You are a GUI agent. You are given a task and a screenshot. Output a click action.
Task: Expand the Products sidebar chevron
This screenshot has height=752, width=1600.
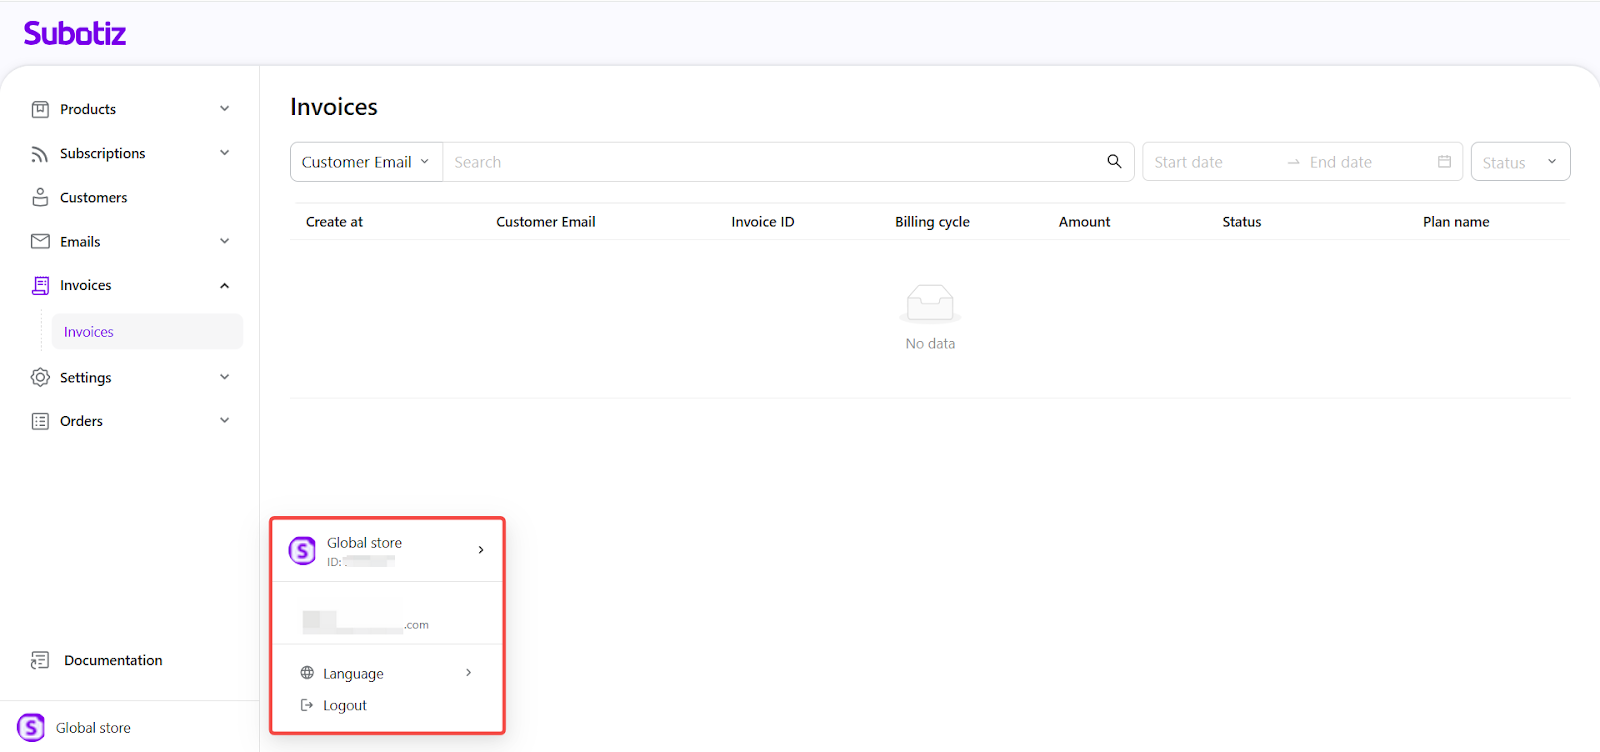click(x=224, y=109)
